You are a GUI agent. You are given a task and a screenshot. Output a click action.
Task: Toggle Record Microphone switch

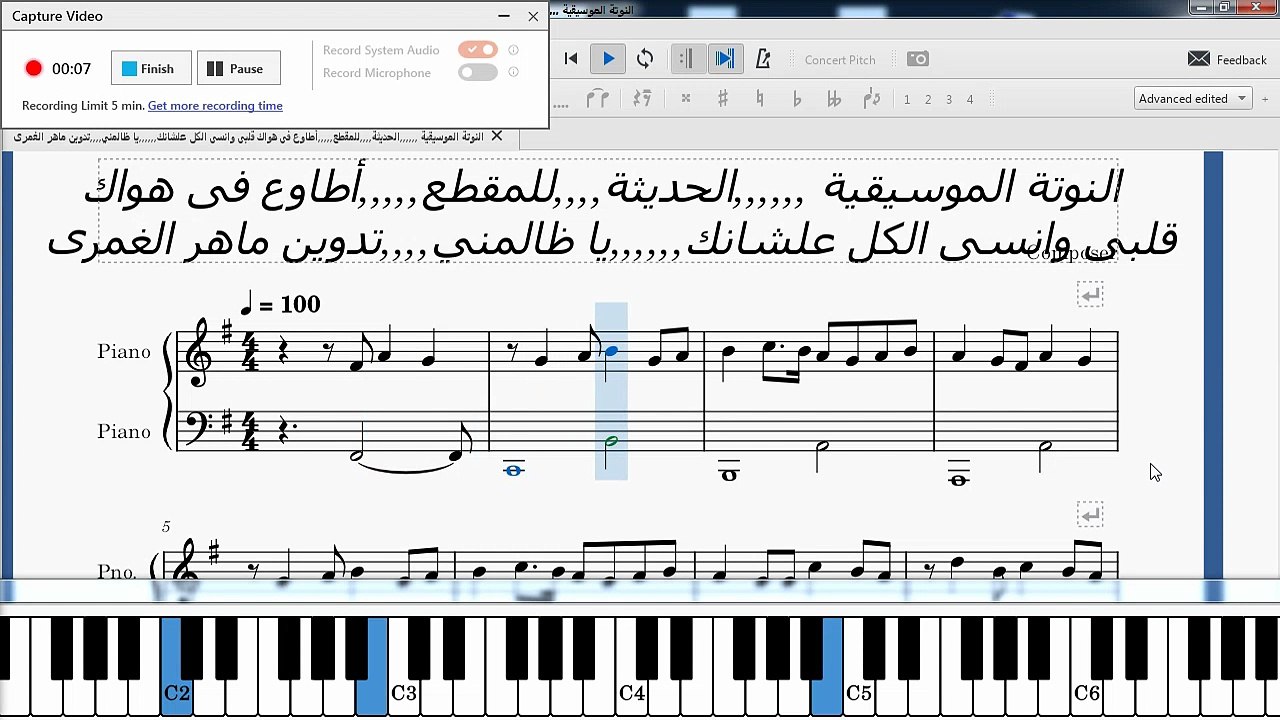tap(478, 72)
